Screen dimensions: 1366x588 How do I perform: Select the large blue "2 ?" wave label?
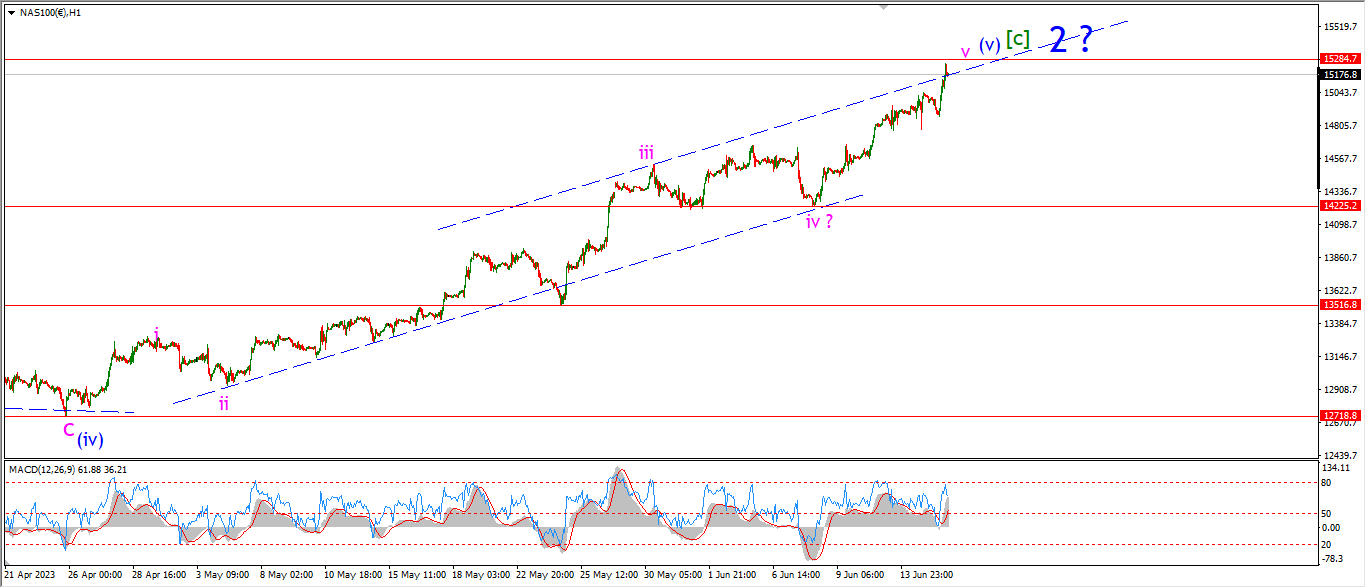(x=1069, y=41)
